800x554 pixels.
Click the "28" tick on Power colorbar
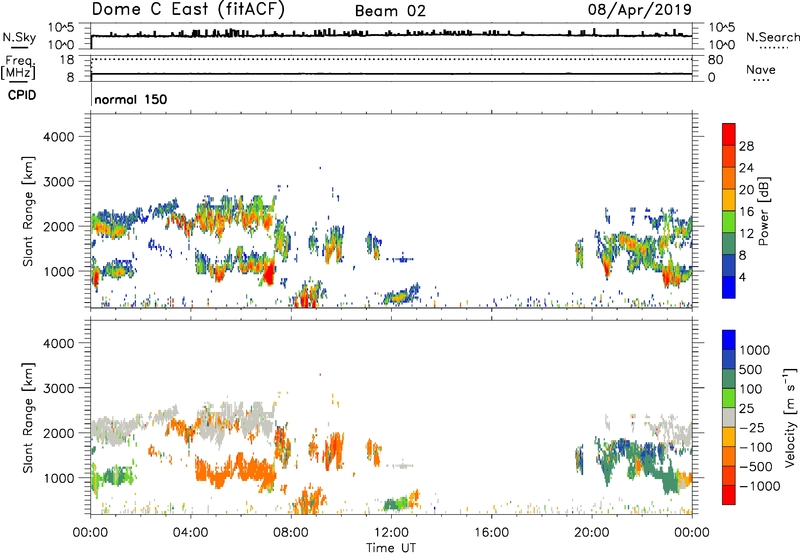pyautogui.click(x=746, y=146)
